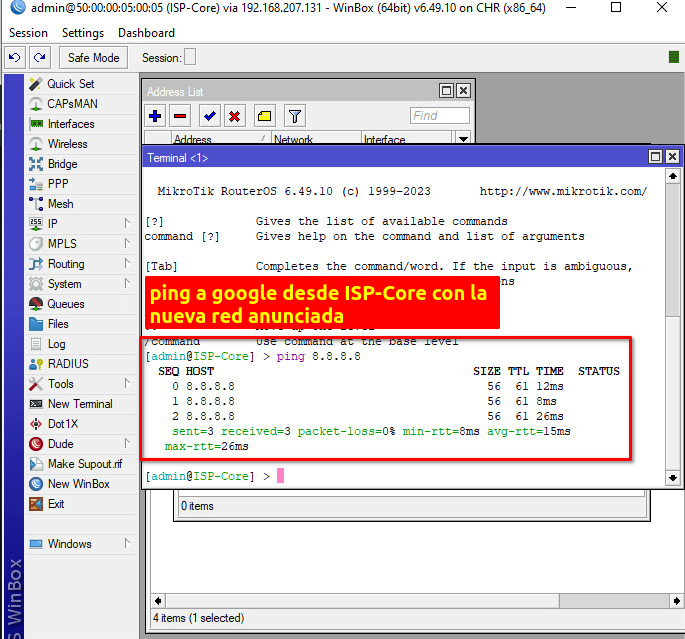Open the filter funnel in Address List
This screenshot has height=639, width=685.
tap(295, 116)
